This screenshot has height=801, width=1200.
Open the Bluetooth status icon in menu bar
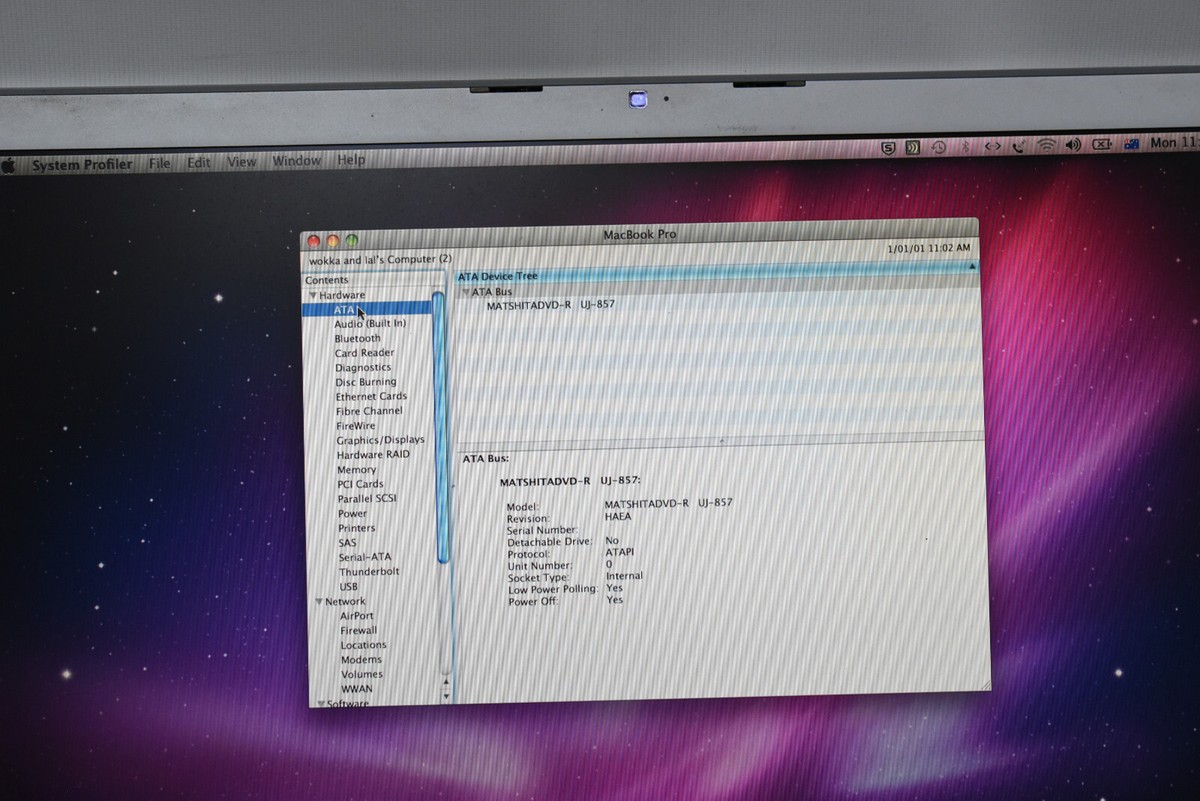point(965,146)
